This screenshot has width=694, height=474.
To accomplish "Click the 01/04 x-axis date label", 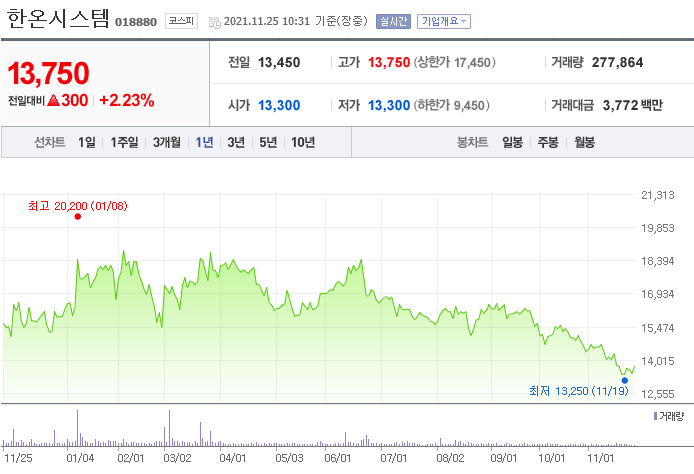I will tap(80, 458).
